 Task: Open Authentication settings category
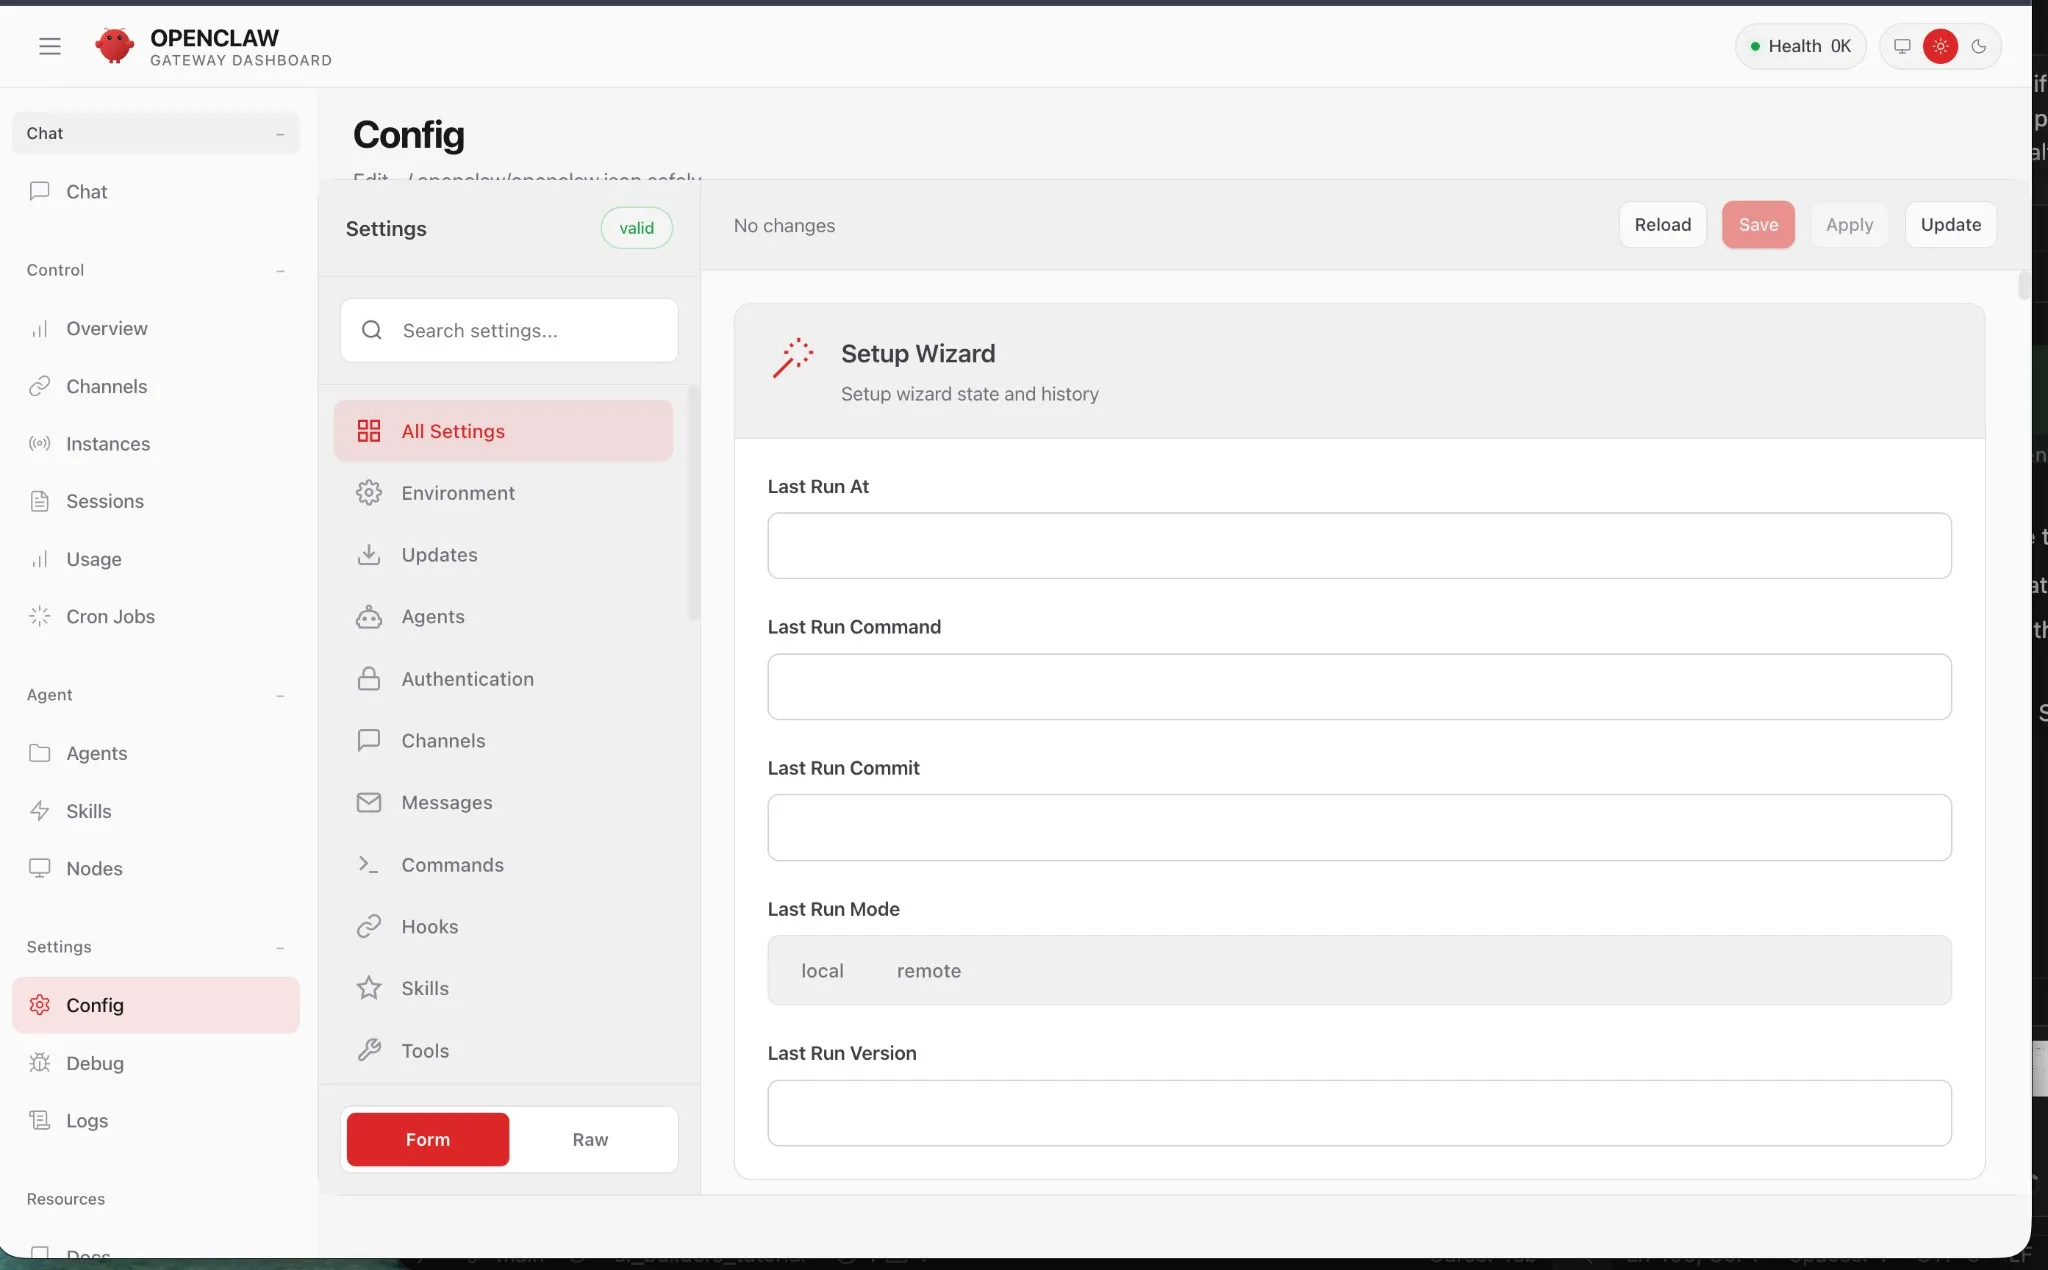[503, 679]
